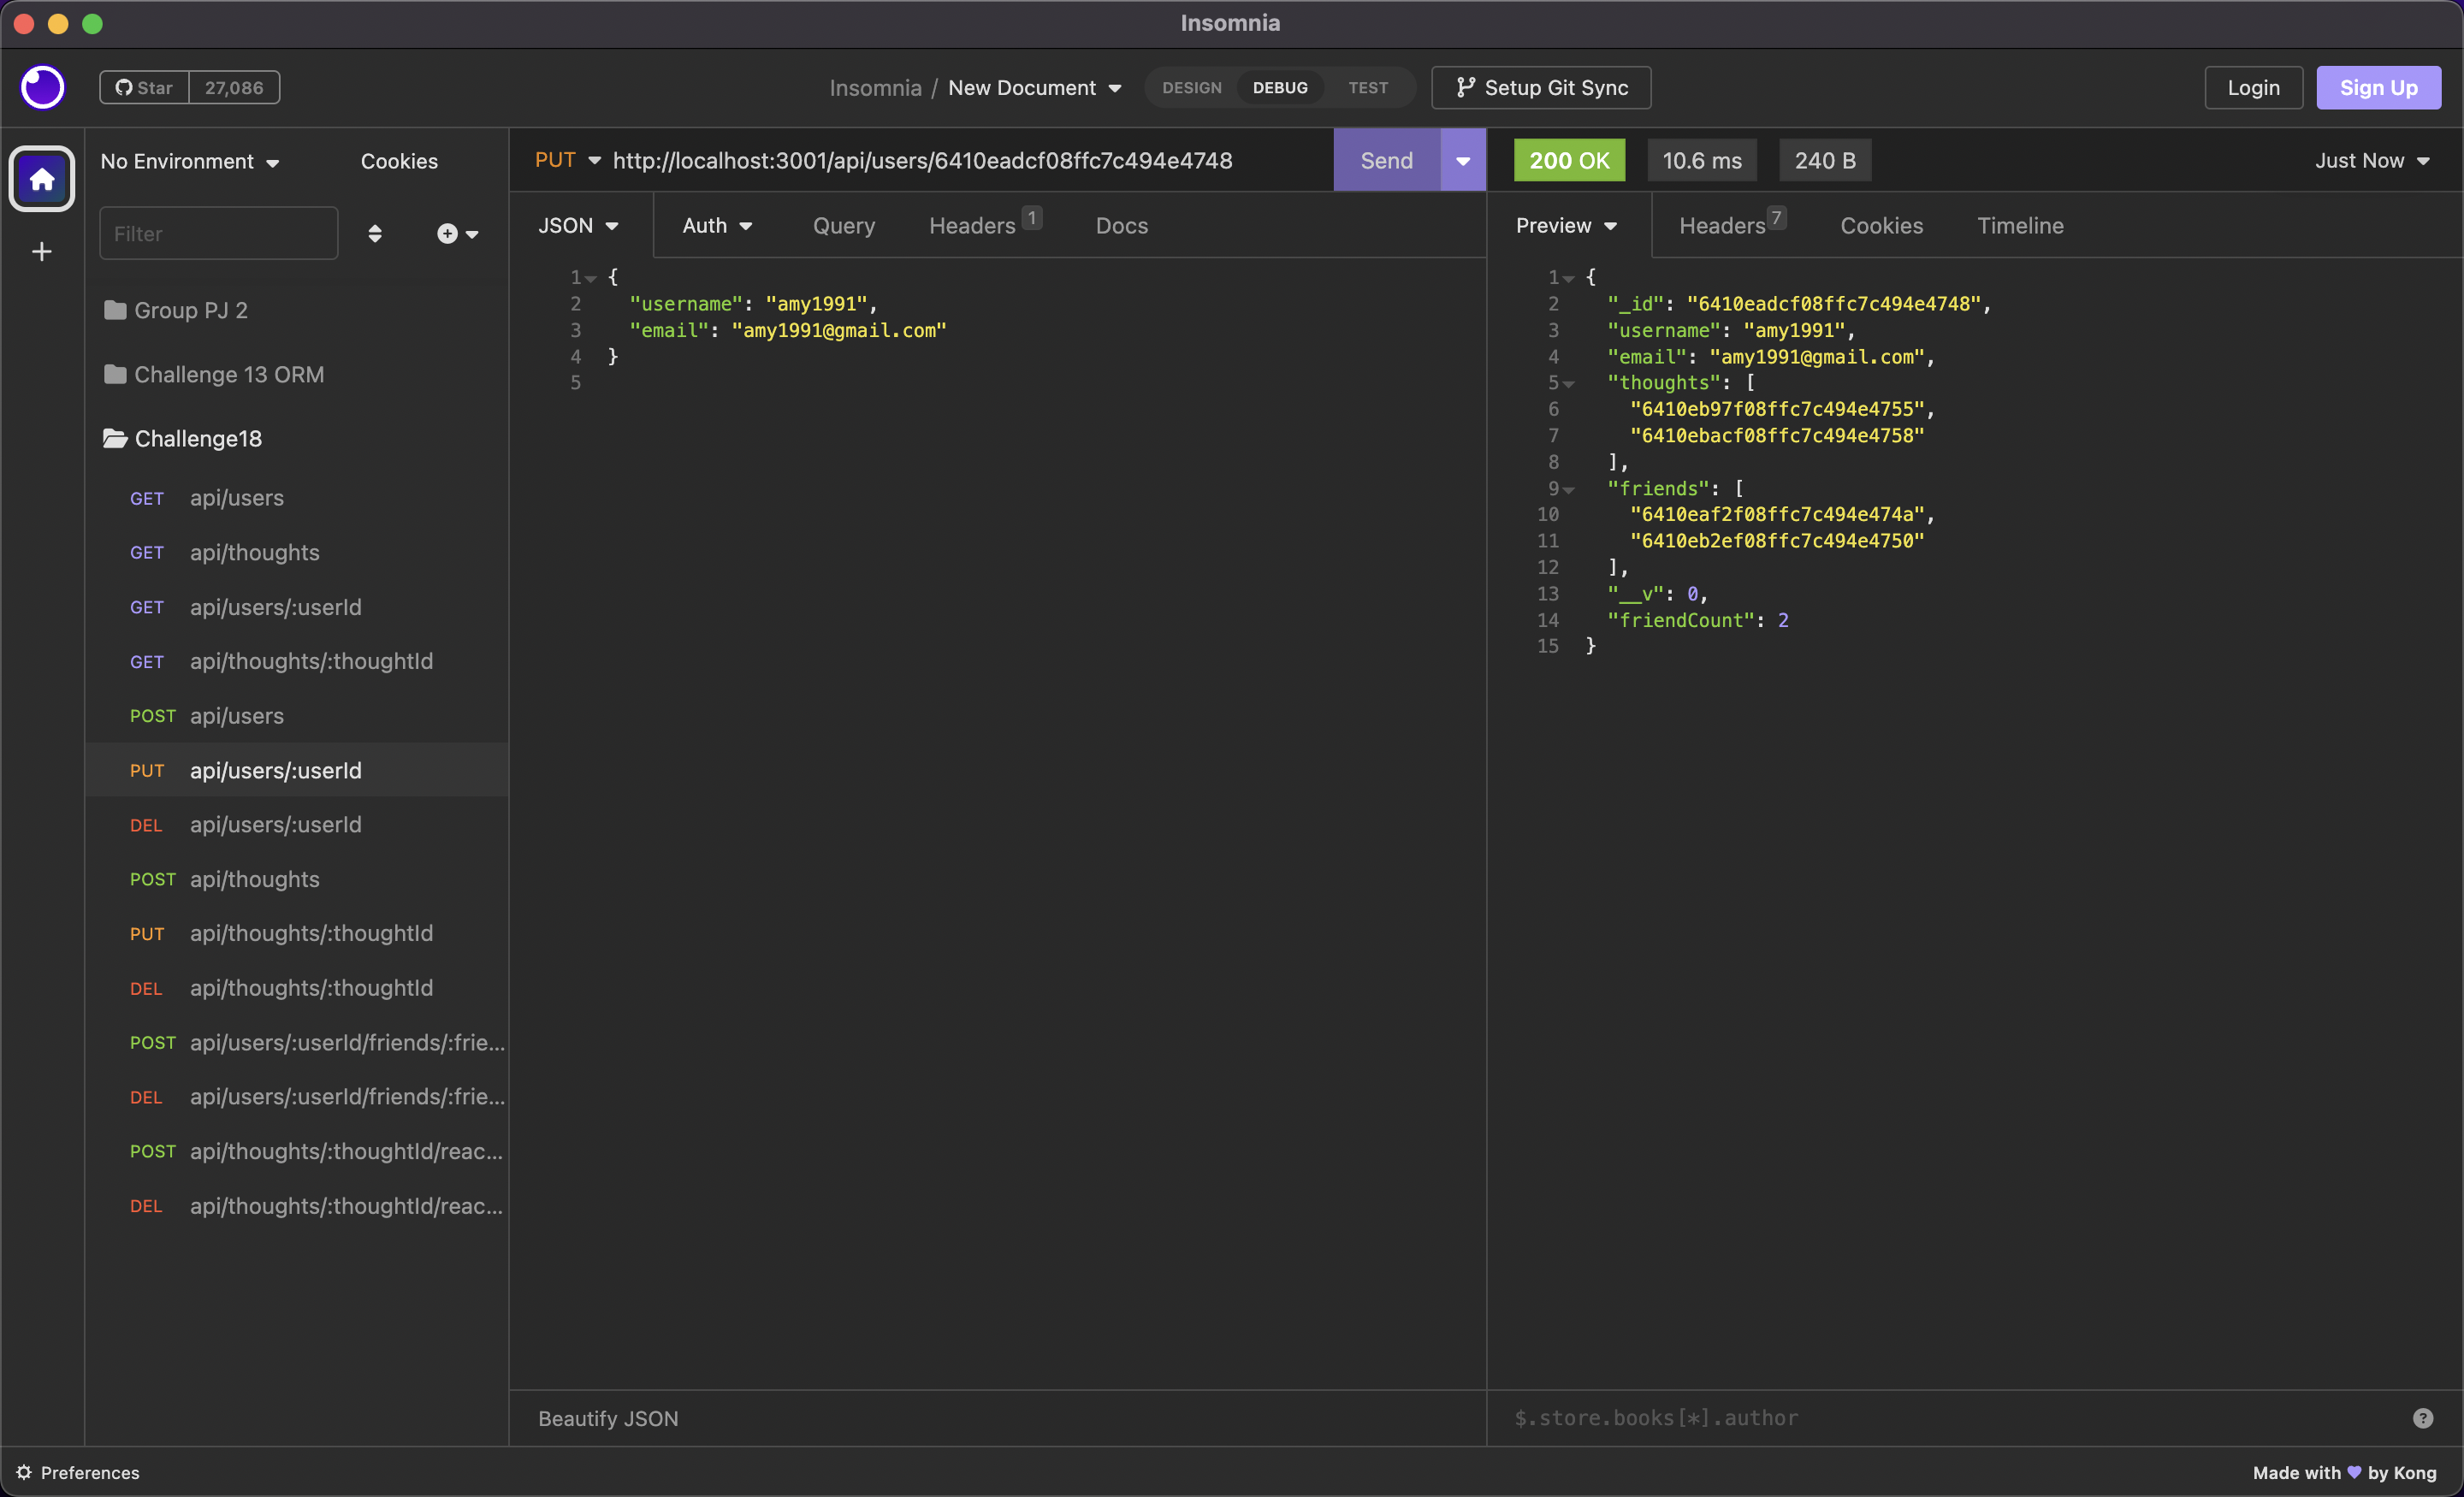The image size is (2464, 1497).
Task: Switch to the TEST mode toggle
Action: (1367, 87)
